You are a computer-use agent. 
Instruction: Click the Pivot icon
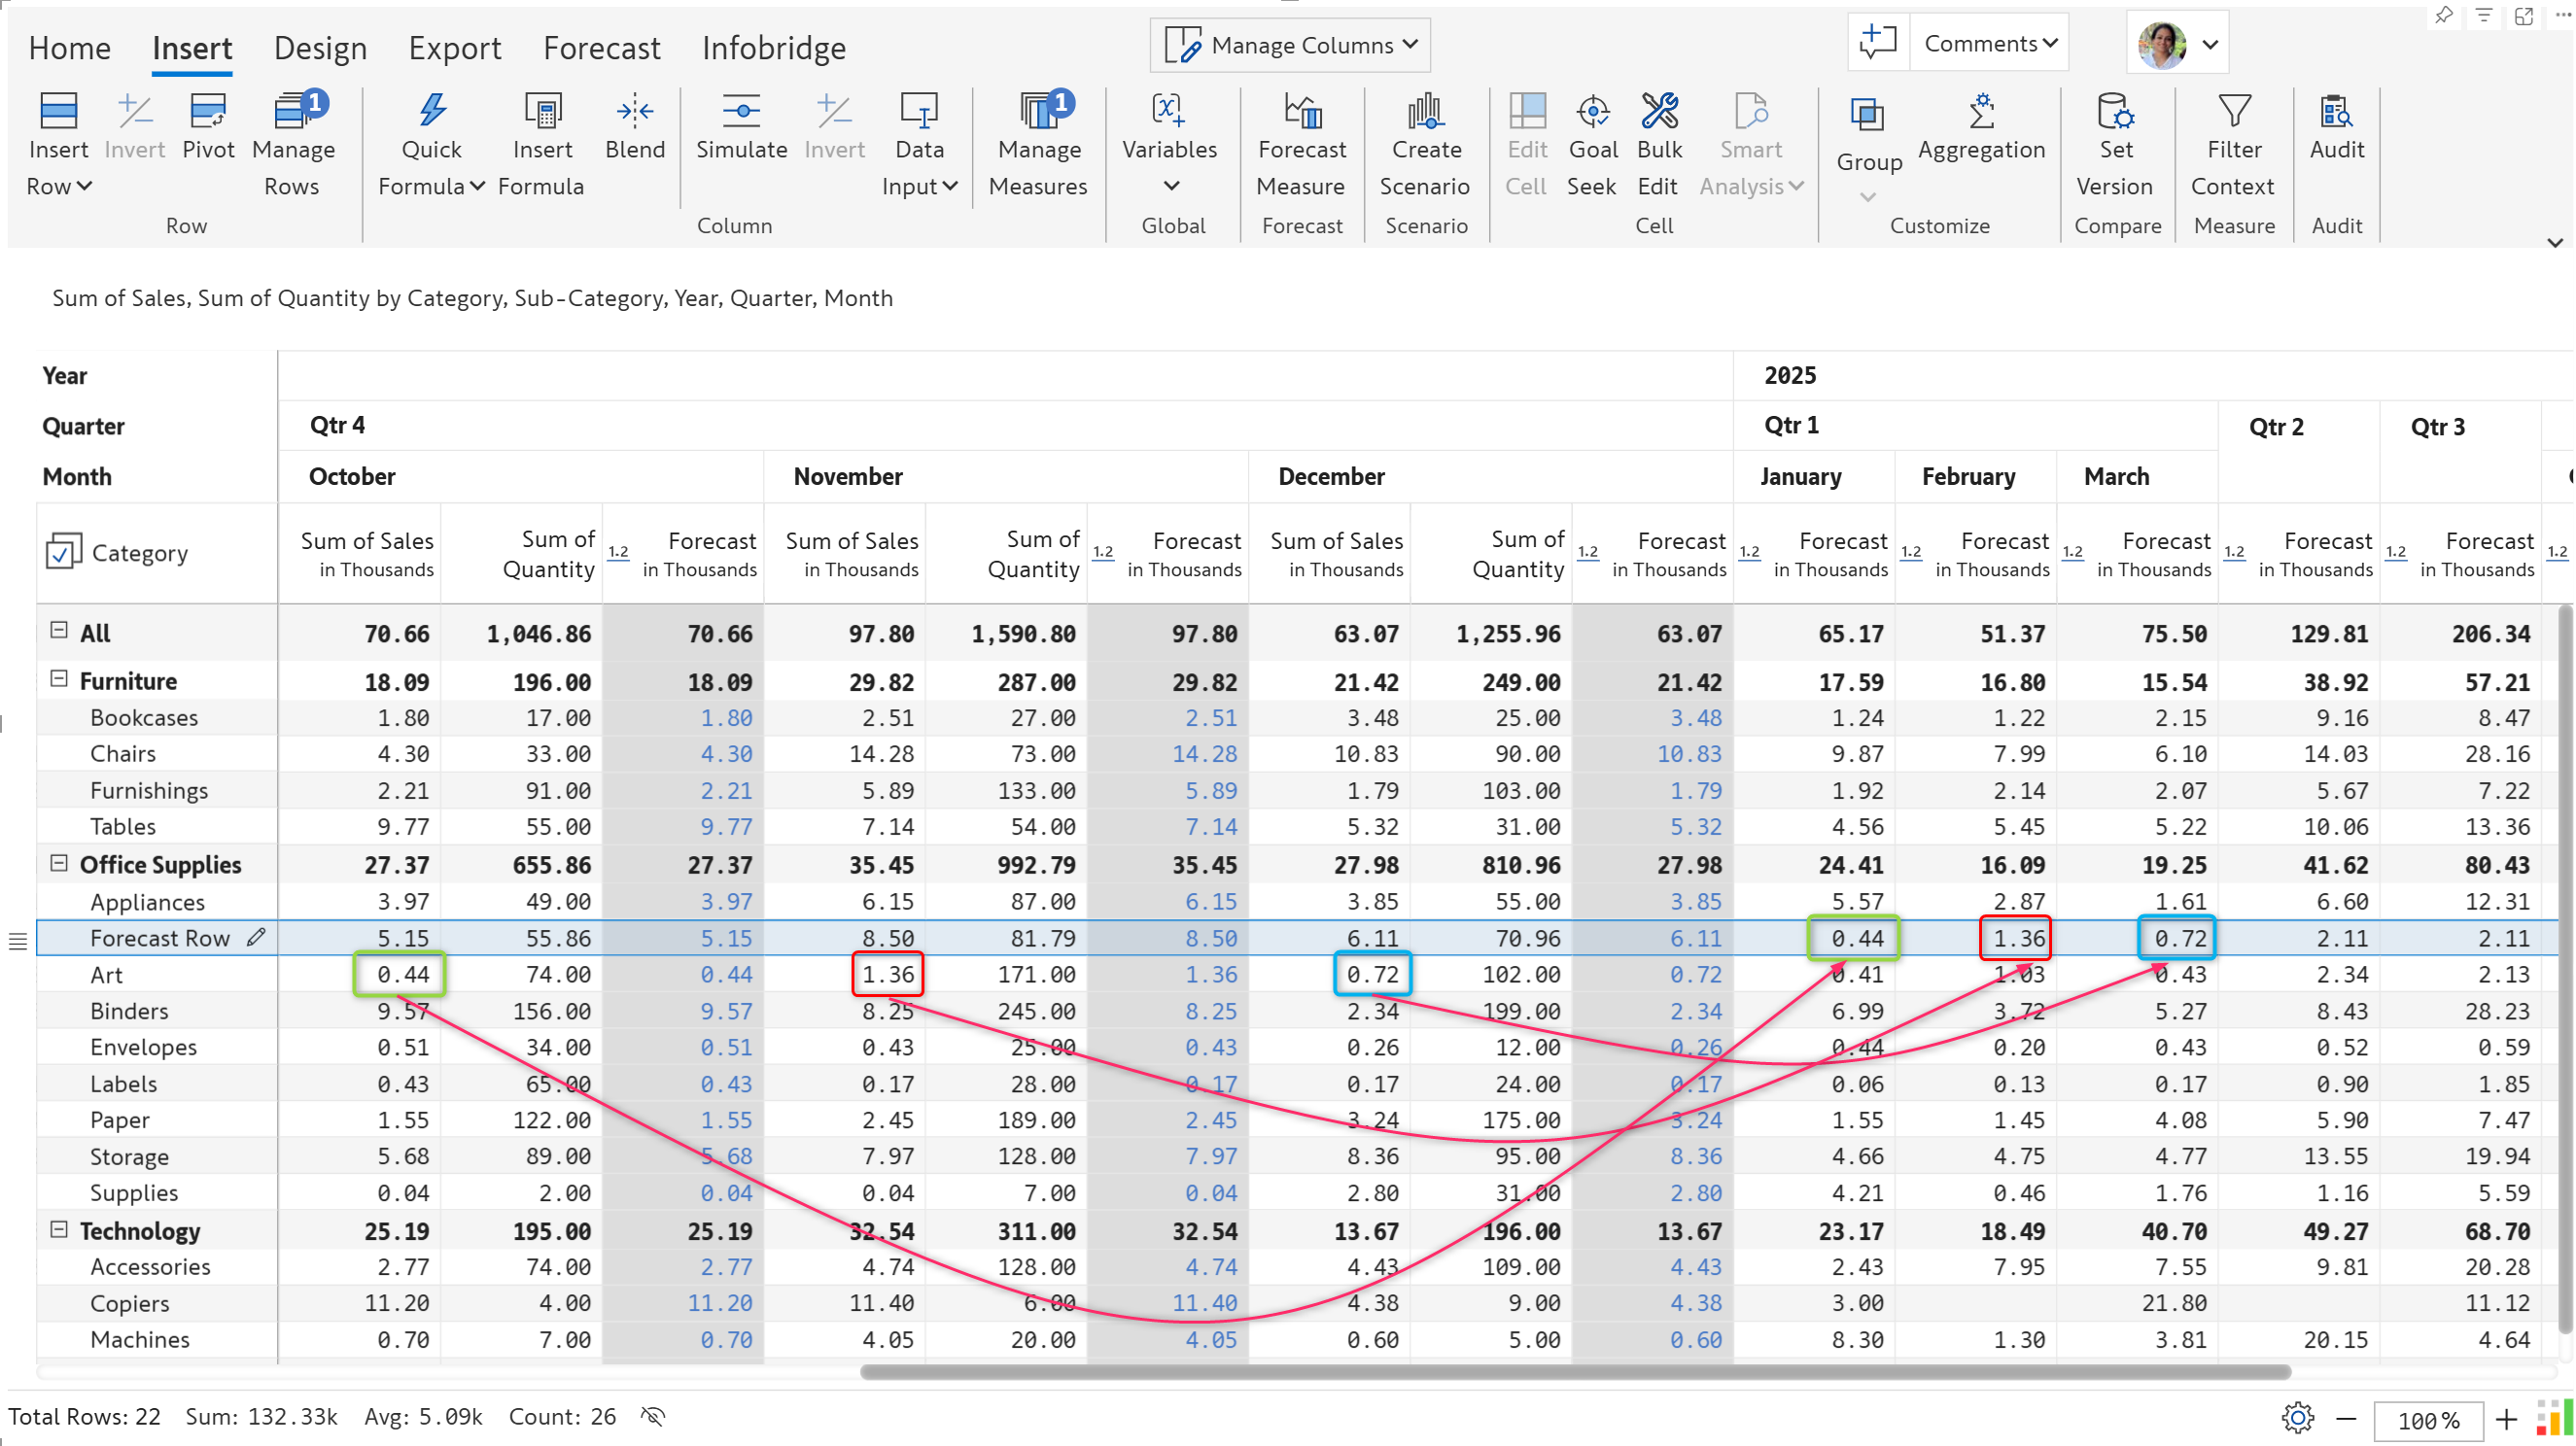208,111
